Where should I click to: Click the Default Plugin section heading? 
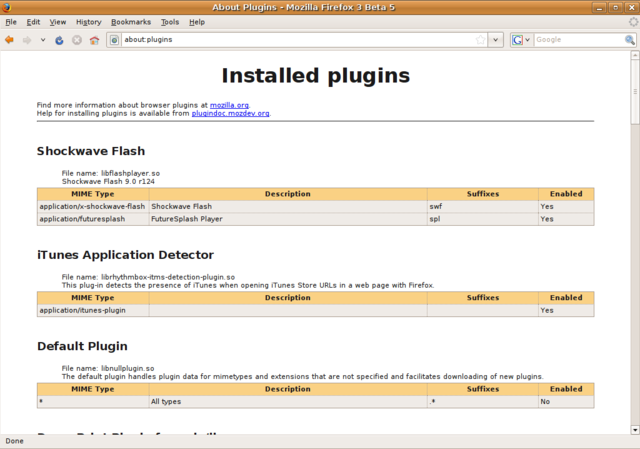tap(82, 346)
